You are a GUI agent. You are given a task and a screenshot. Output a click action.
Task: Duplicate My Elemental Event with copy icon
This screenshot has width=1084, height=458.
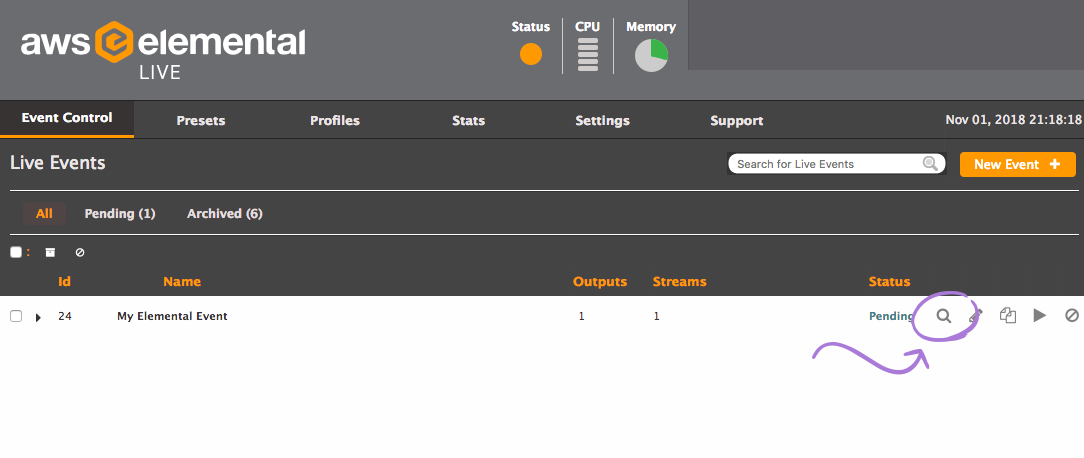click(x=1008, y=316)
